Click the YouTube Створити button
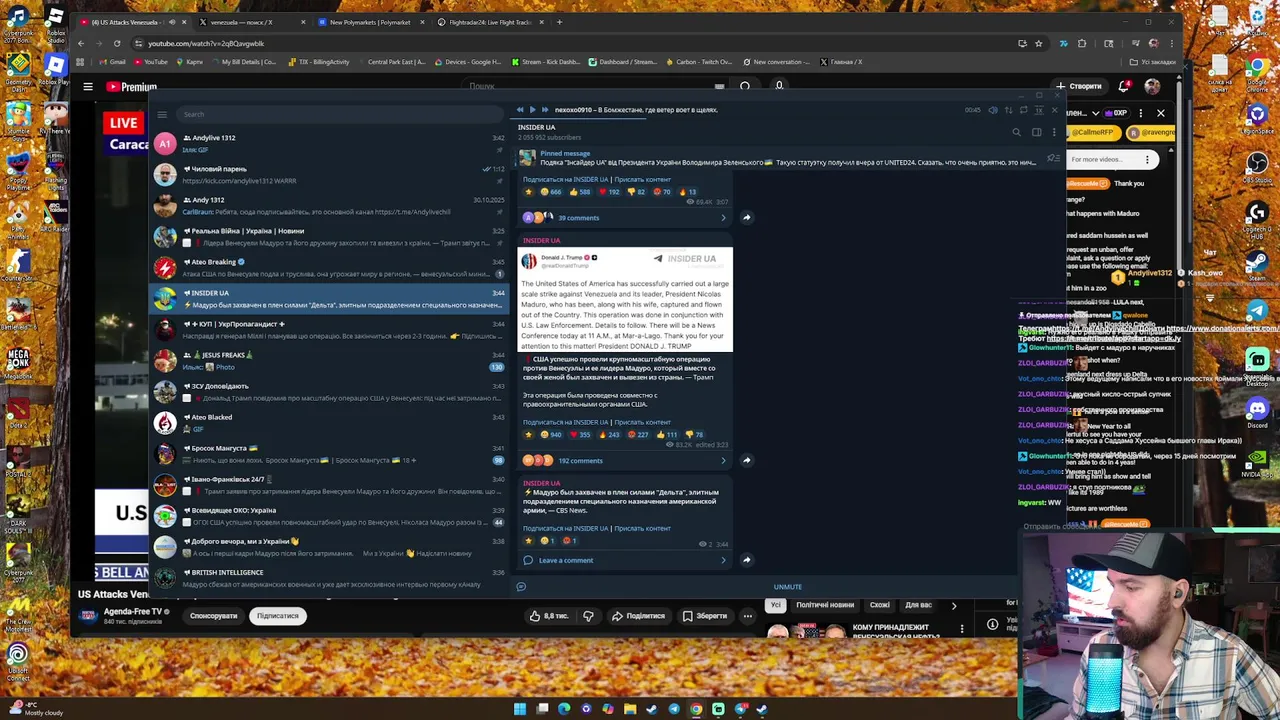The height and width of the screenshot is (720, 1280). pos(1079,87)
